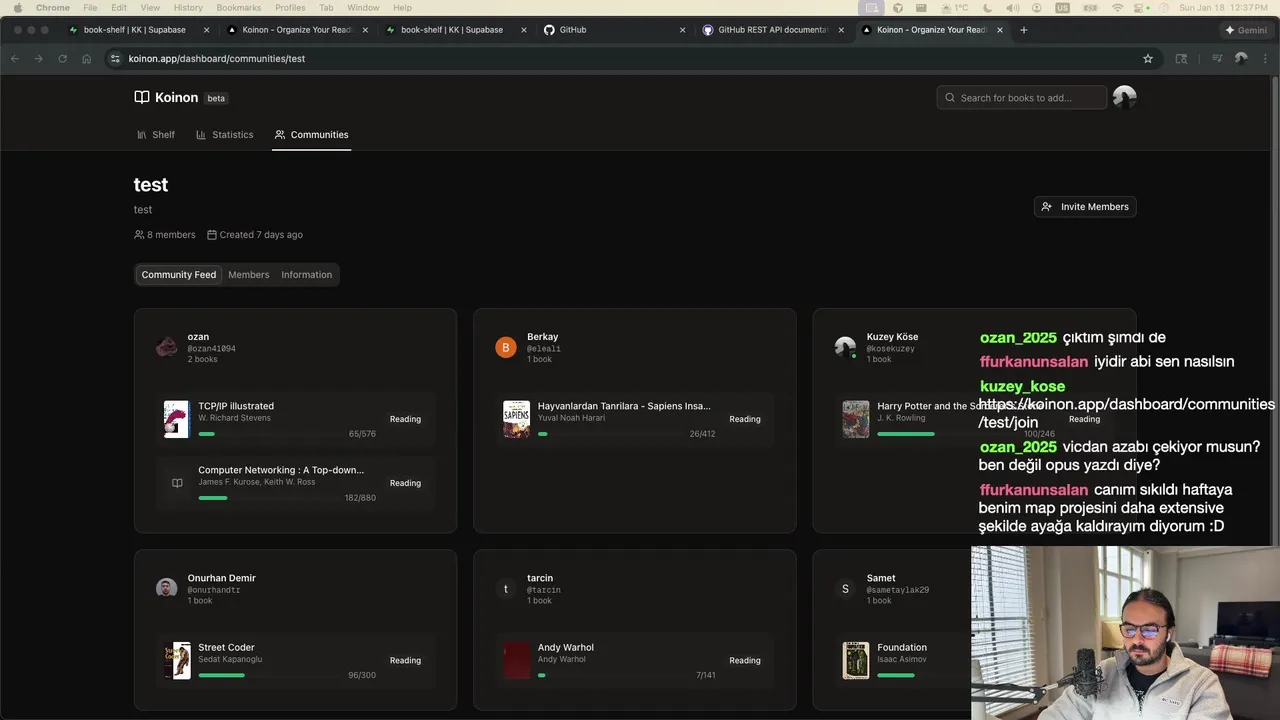Viewport: 1280px width, 720px height.
Task: Click Onurhan Demir's avatar photo
Action: 166,588
